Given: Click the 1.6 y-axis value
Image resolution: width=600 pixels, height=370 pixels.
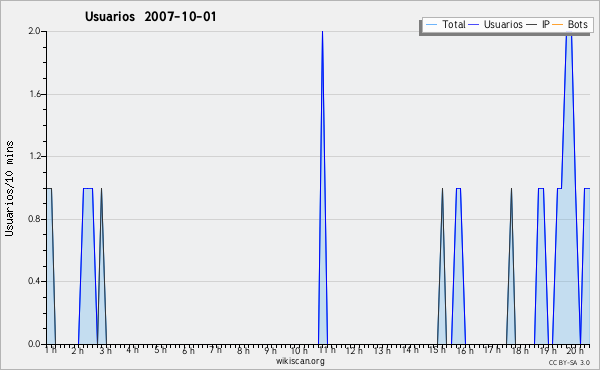Looking at the screenshot, I should [34, 94].
